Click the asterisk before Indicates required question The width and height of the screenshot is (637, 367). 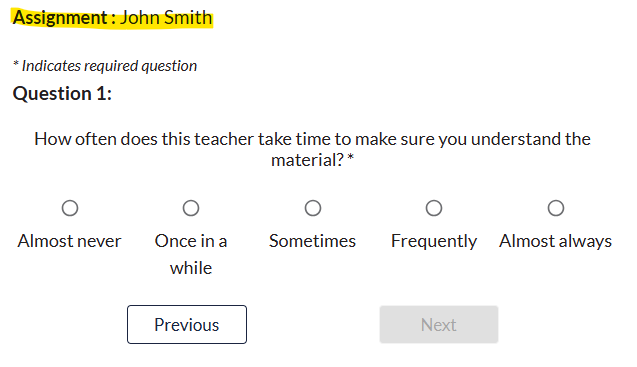pyautogui.click(x=16, y=64)
